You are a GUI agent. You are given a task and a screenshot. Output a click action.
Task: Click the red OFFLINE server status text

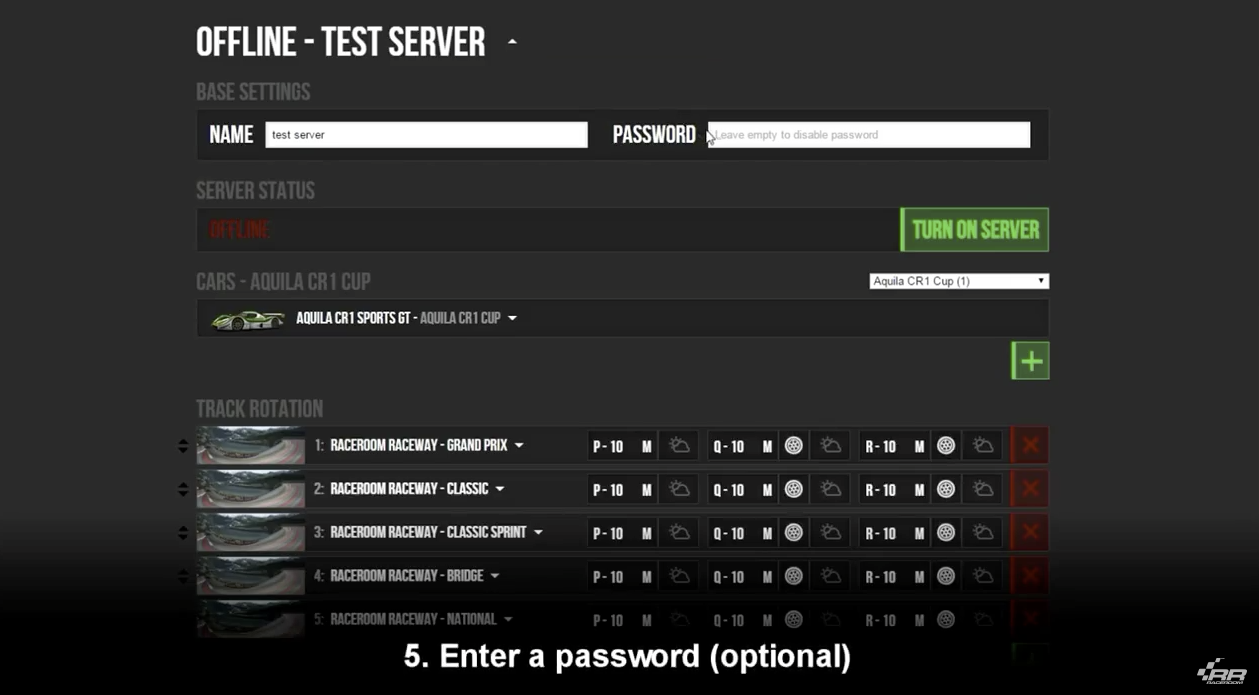coord(239,230)
